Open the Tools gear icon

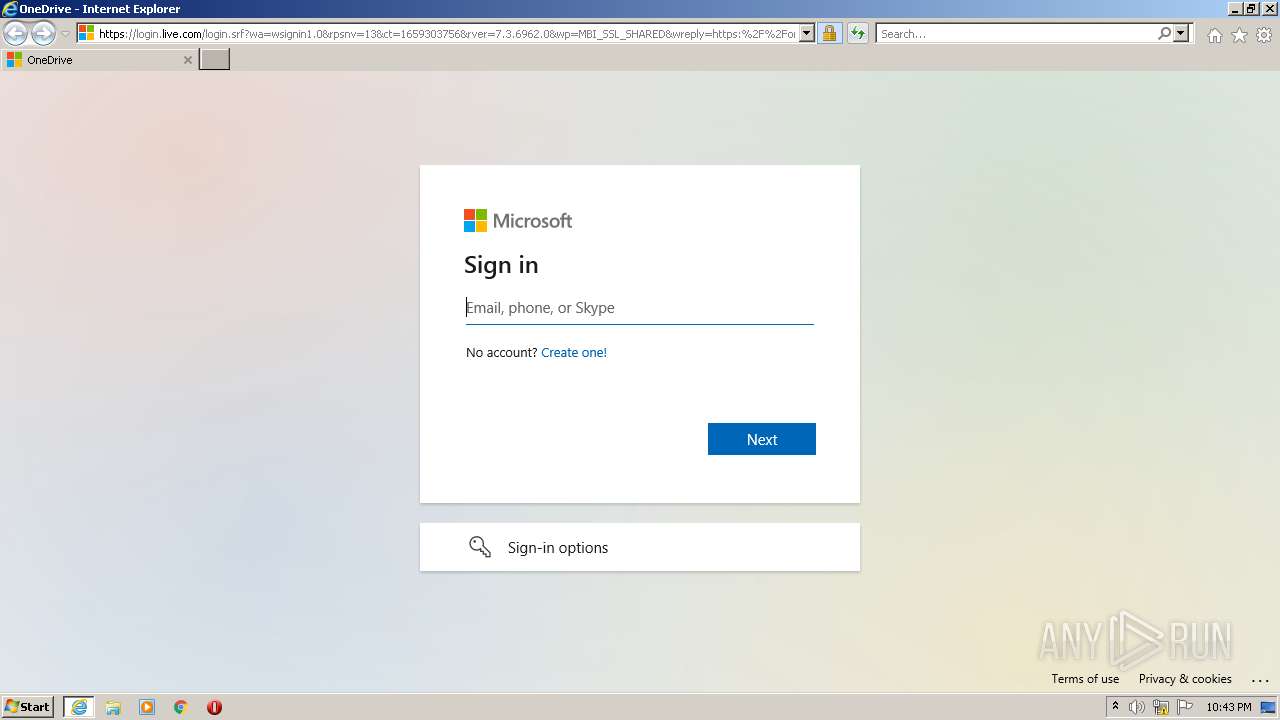pyautogui.click(x=1264, y=35)
